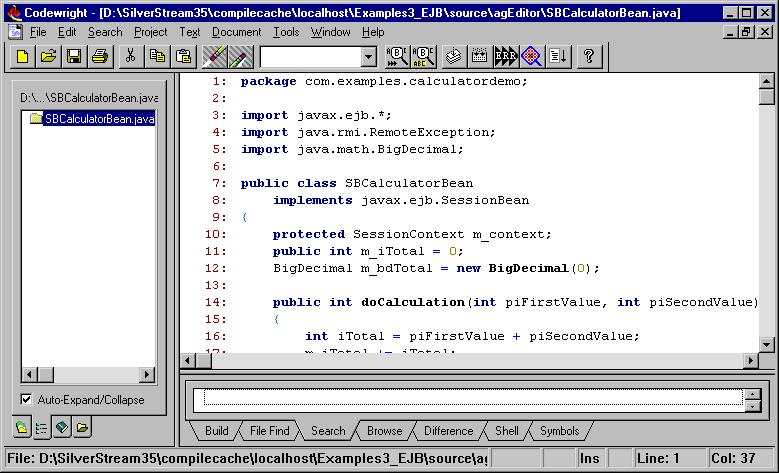Switch to the Shell output tab
Screen dimensions: 779x473
coord(506,431)
